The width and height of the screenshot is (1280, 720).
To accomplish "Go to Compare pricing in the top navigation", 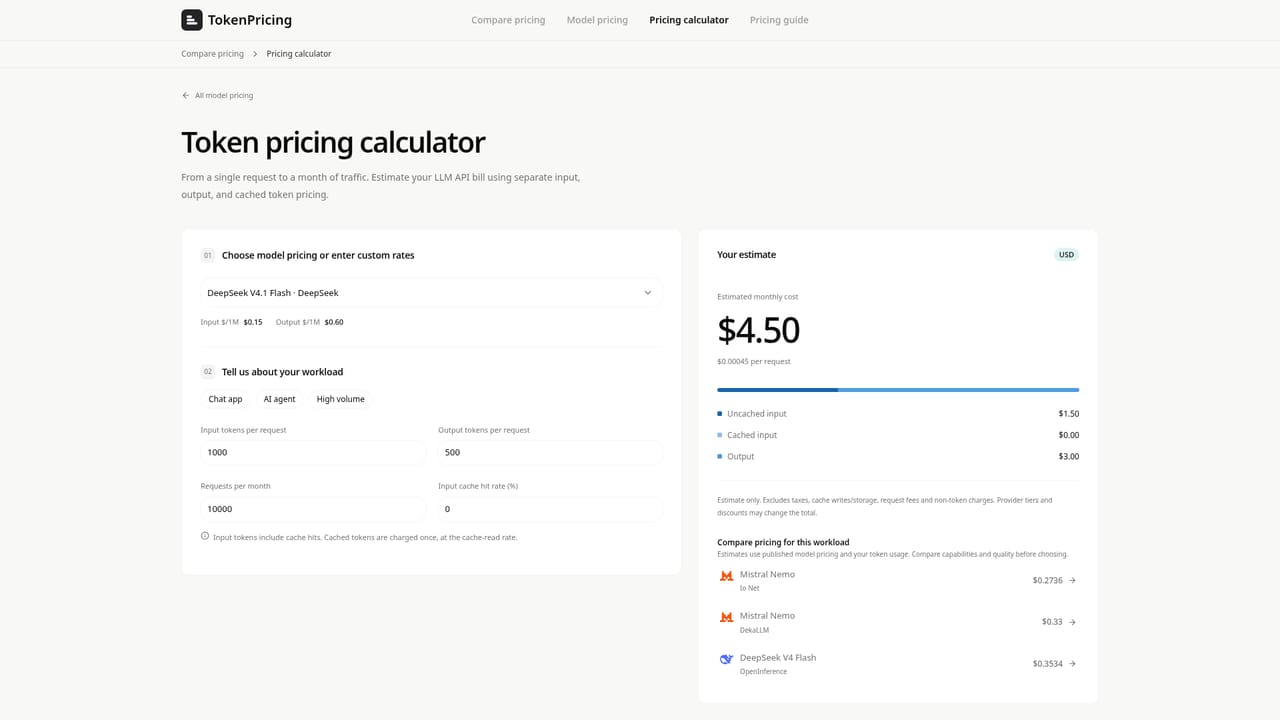I will pyautogui.click(x=508, y=20).
